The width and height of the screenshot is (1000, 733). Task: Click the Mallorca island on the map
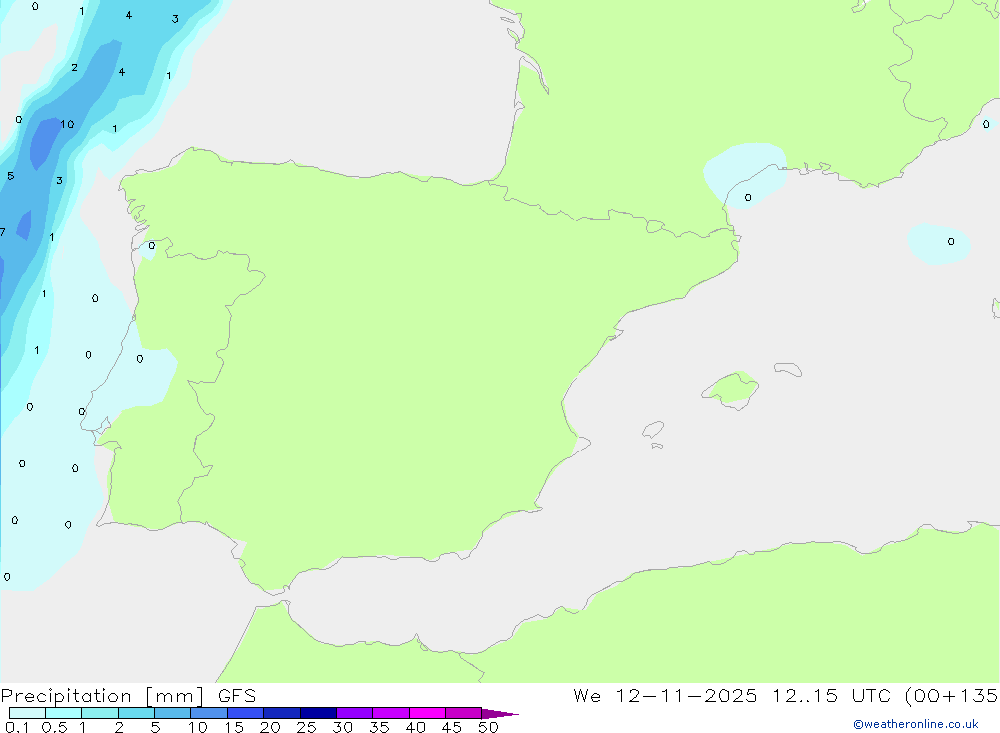[x=731, y=389]
